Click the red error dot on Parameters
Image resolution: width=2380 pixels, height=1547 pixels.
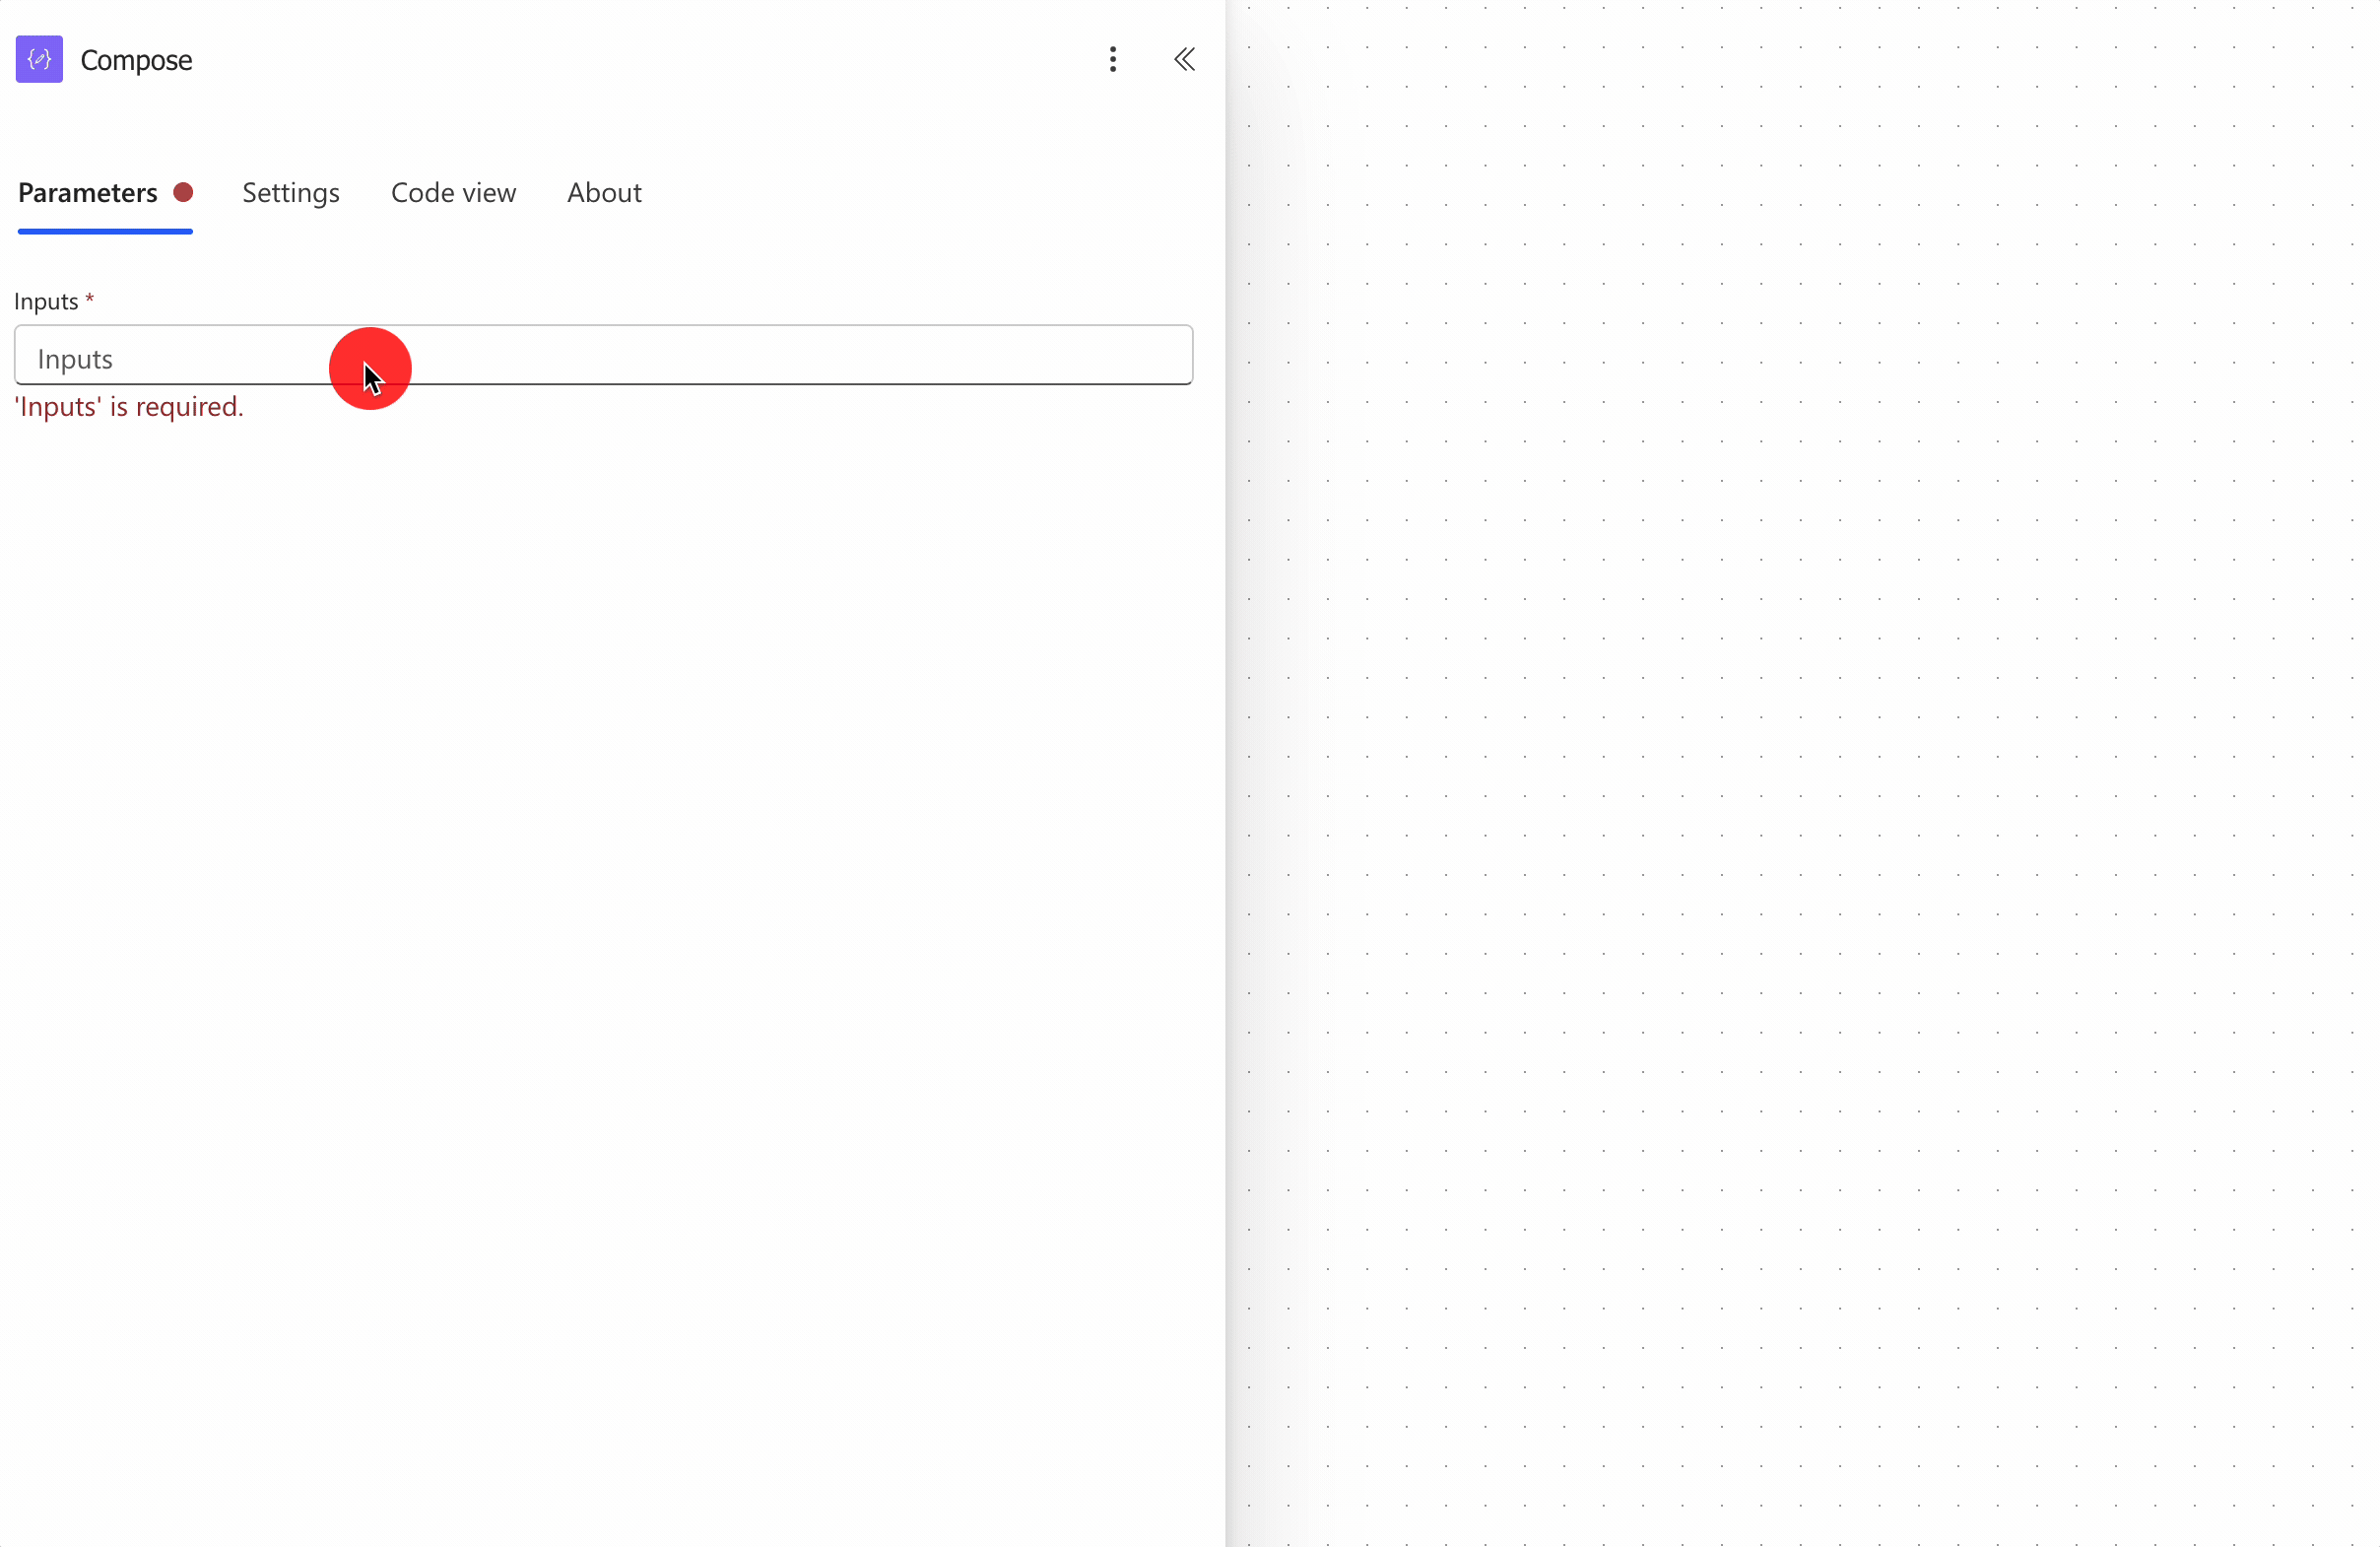(x=183, y=192)
